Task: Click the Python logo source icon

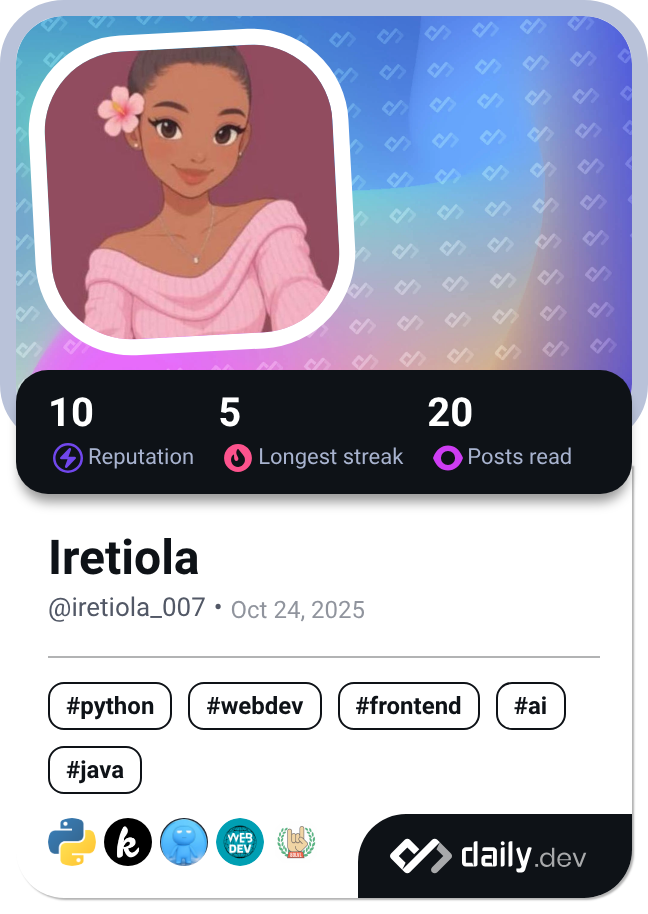Action: click(72, 842)
